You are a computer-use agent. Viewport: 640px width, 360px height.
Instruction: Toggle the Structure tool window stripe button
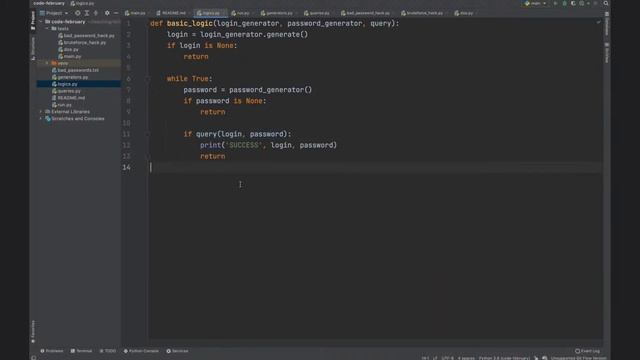click(x=33, y=49)
